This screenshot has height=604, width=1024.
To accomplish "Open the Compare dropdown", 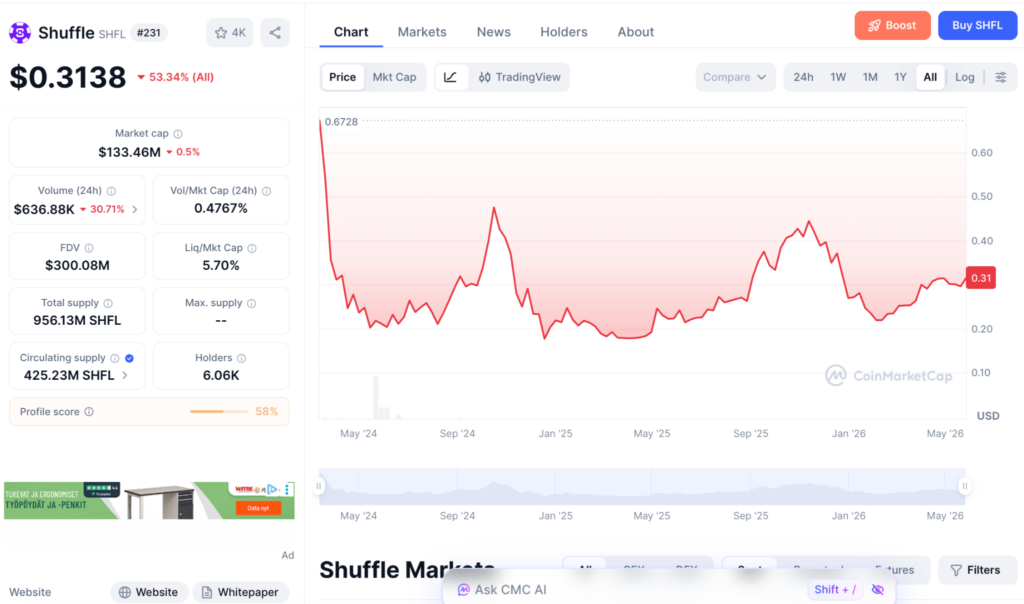I will coord(735,77).
